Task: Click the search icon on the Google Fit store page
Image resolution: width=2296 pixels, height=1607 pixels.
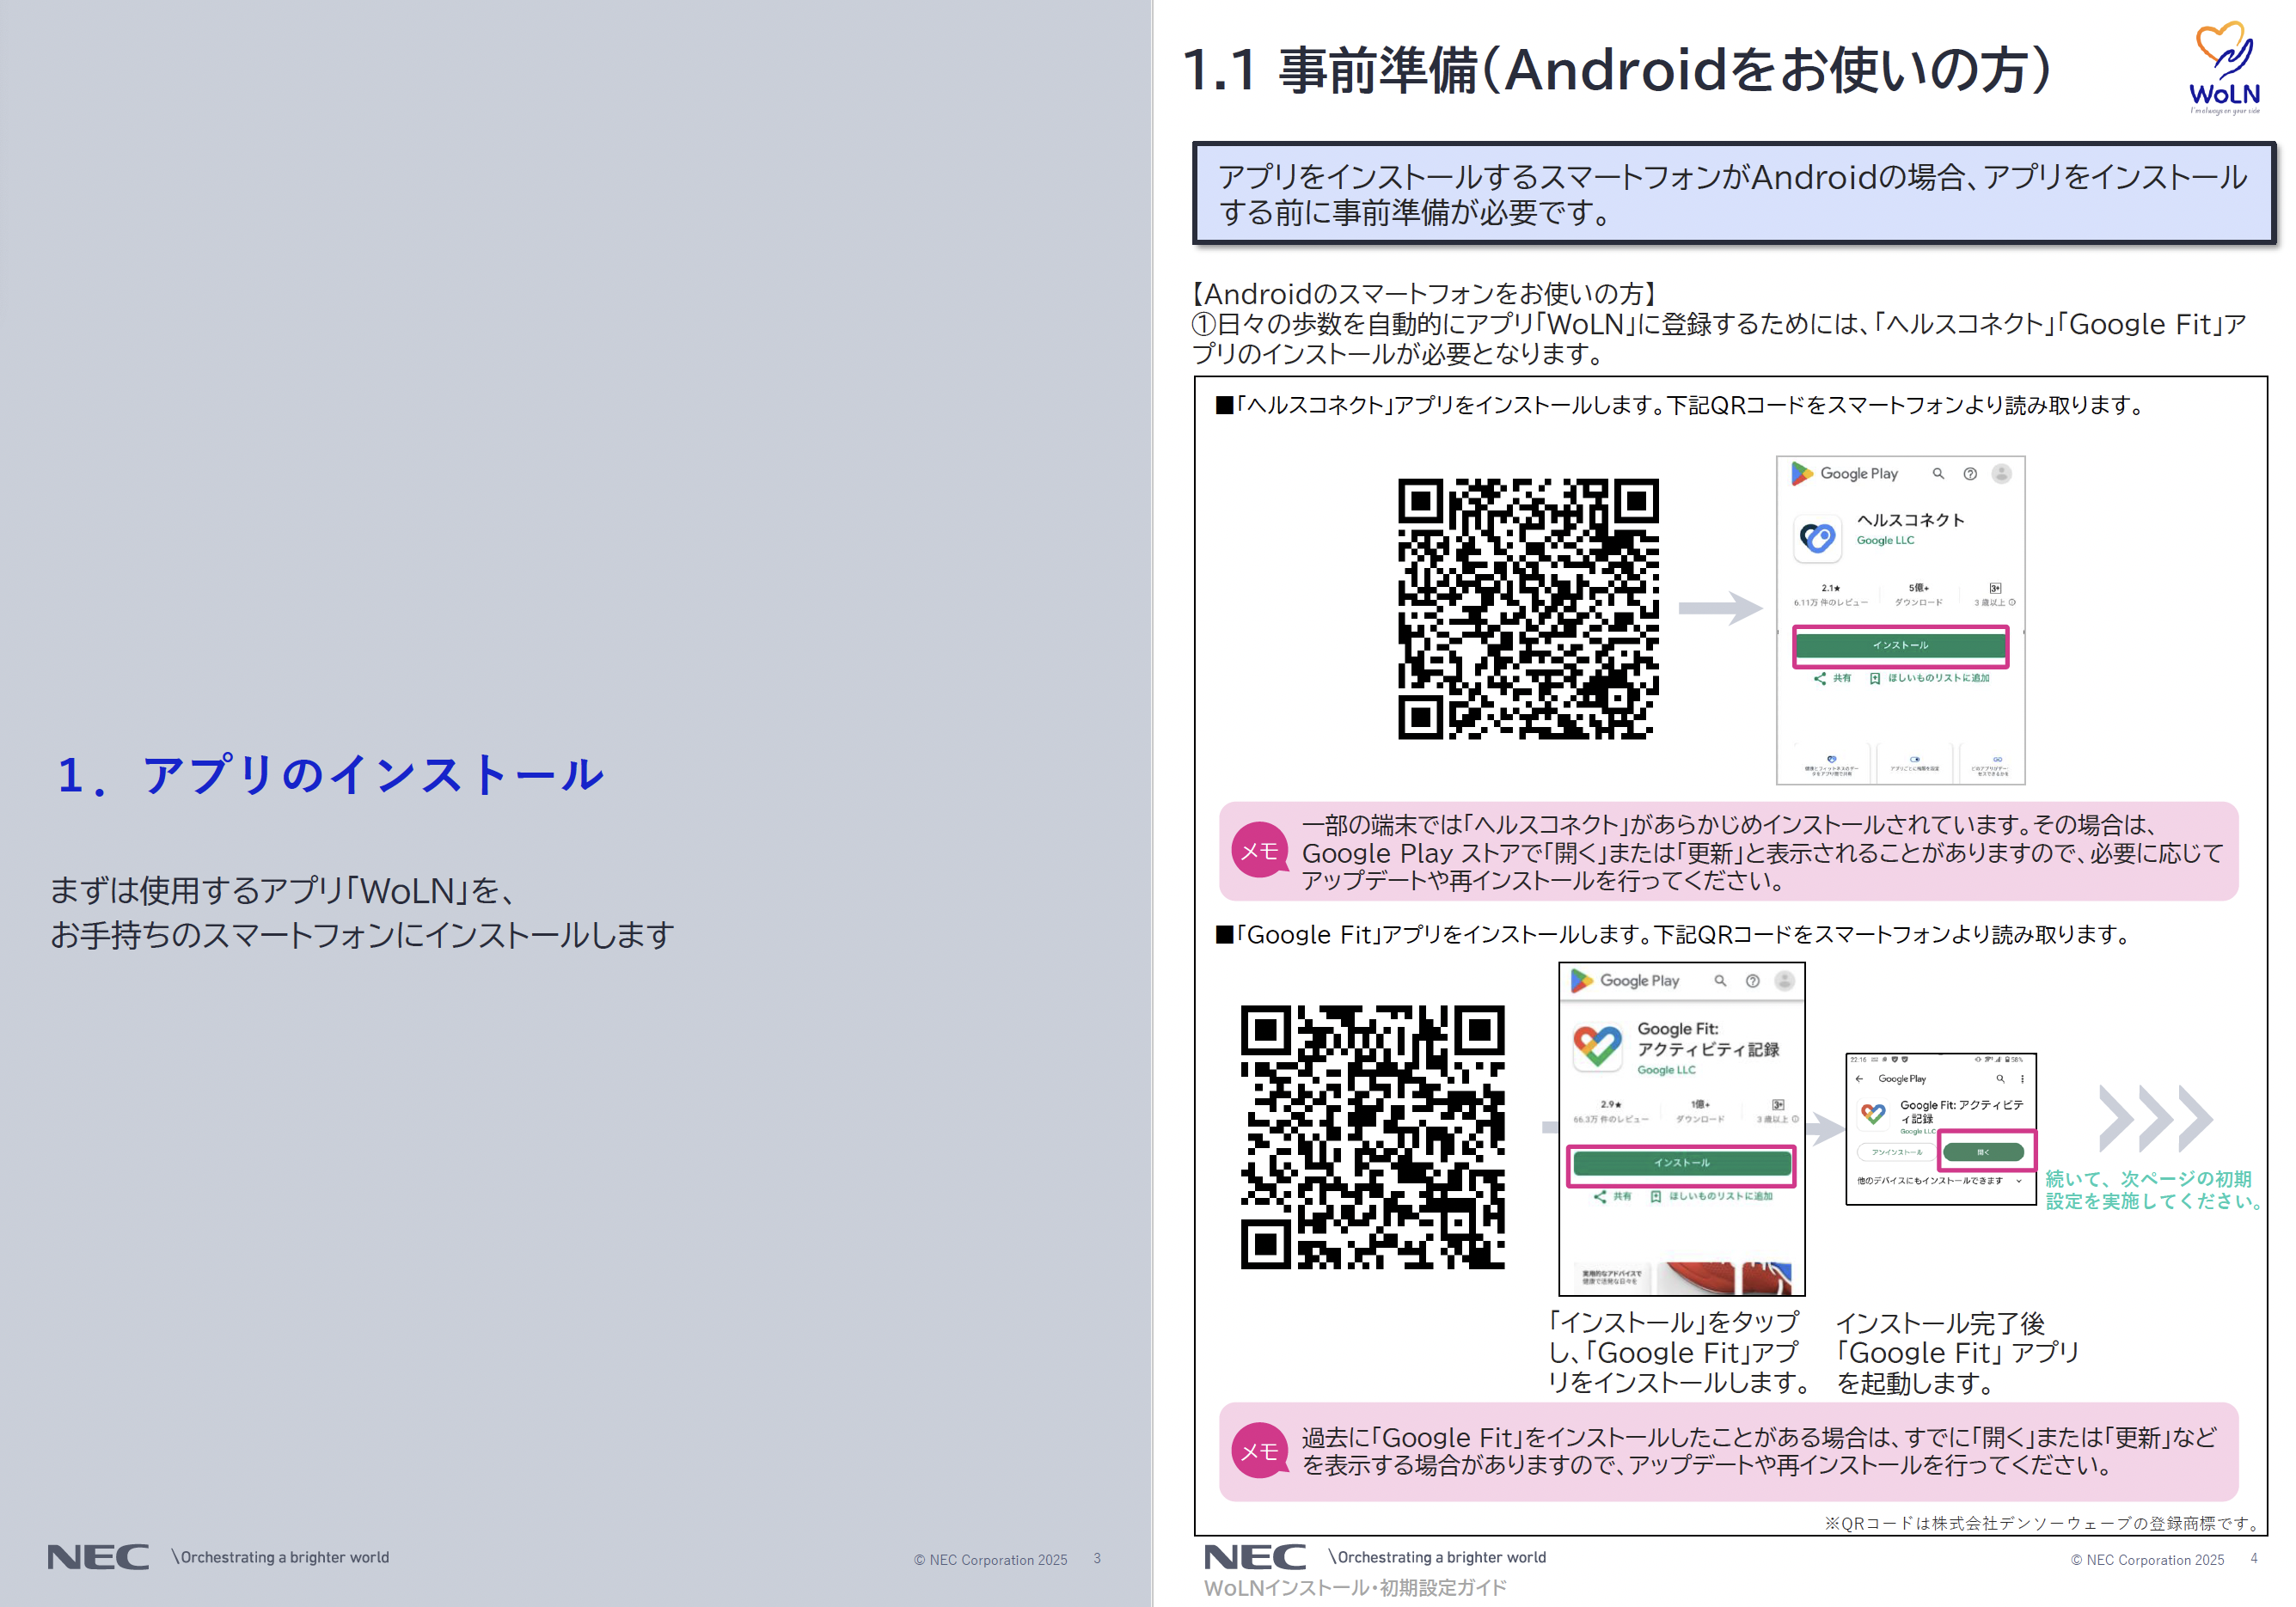Action: 1721,981
